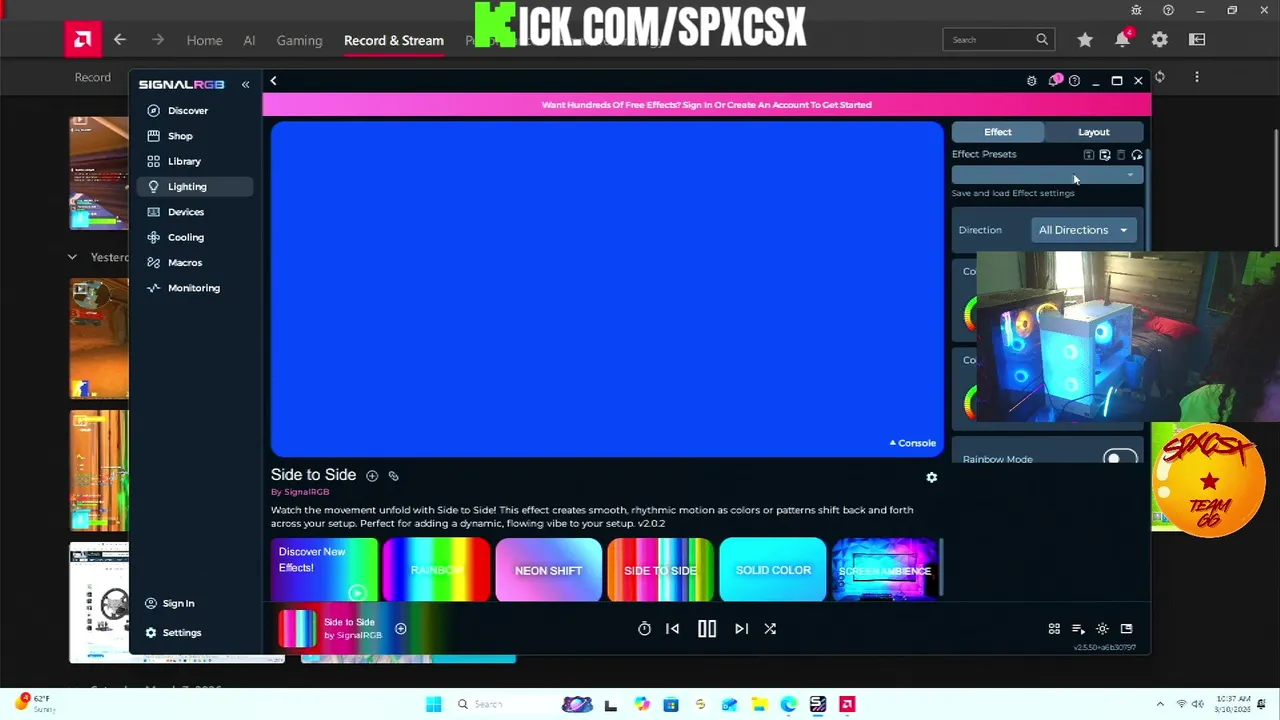Click the bug report icon
This screenshot has width=1280, height=720.
click(1032, 81)
